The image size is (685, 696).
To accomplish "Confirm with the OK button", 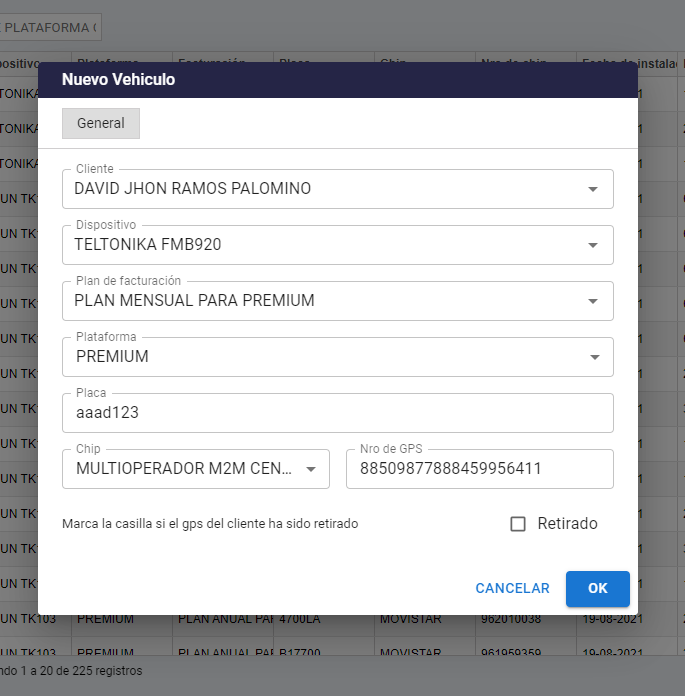I will pyautogui.click(x=597, y=589).
